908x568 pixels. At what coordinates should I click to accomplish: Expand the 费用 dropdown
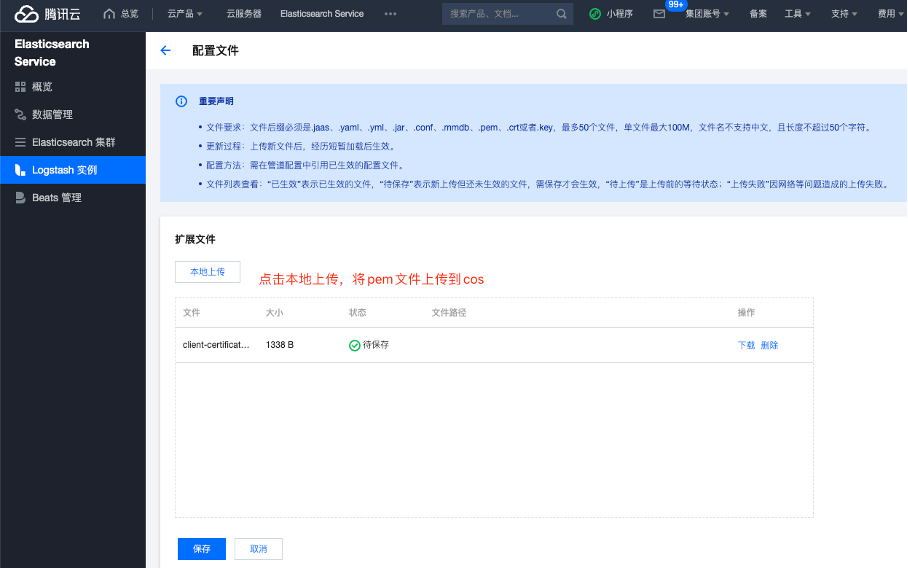pos(890,14)
